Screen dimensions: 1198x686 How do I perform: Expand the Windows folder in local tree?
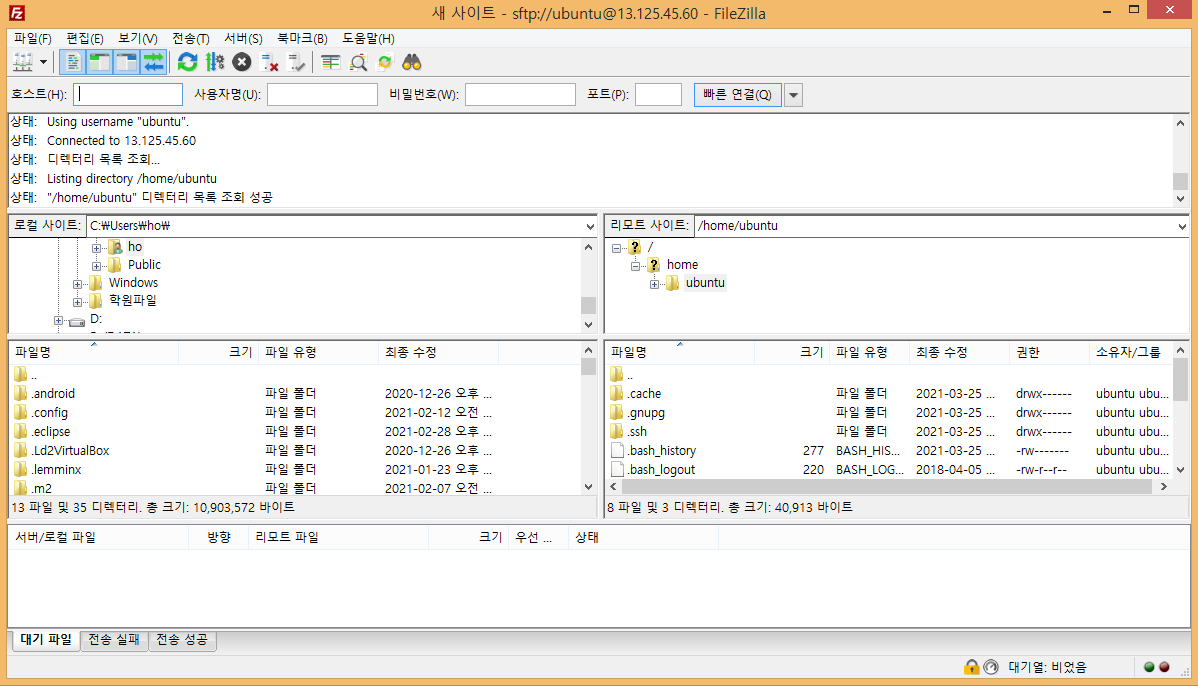coord(77,284)
